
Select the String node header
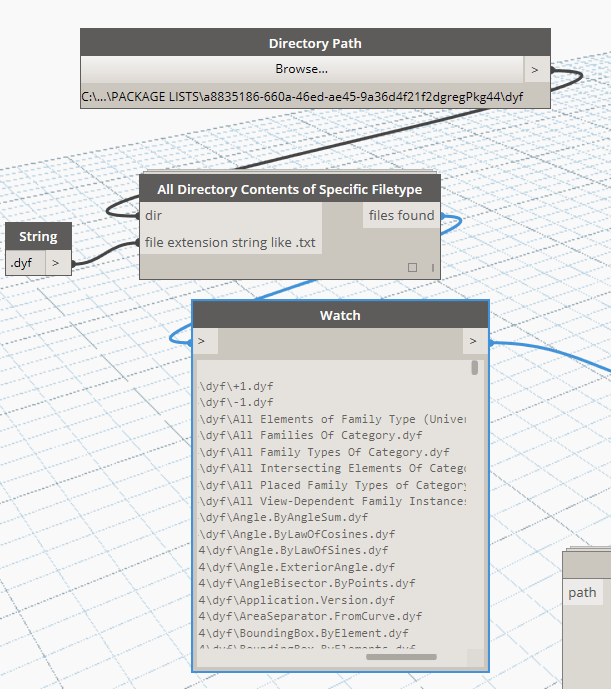(x=38, y=236)
